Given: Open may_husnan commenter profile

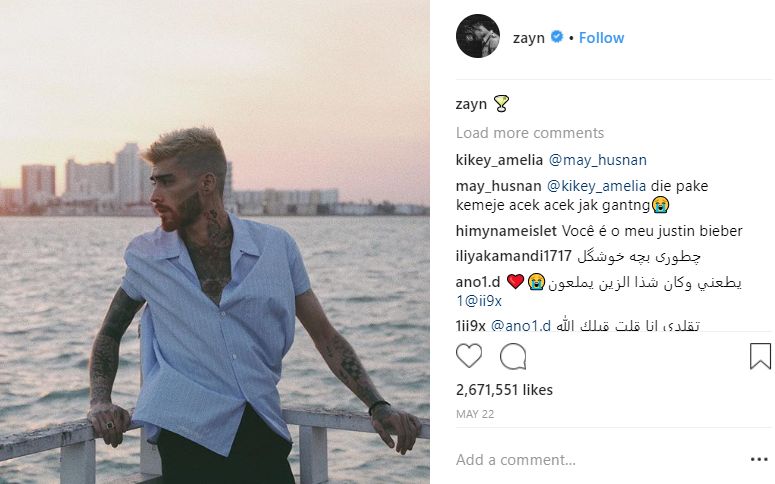Looking at the screenshot, I should pyautogui.click(x=498, y=186).
